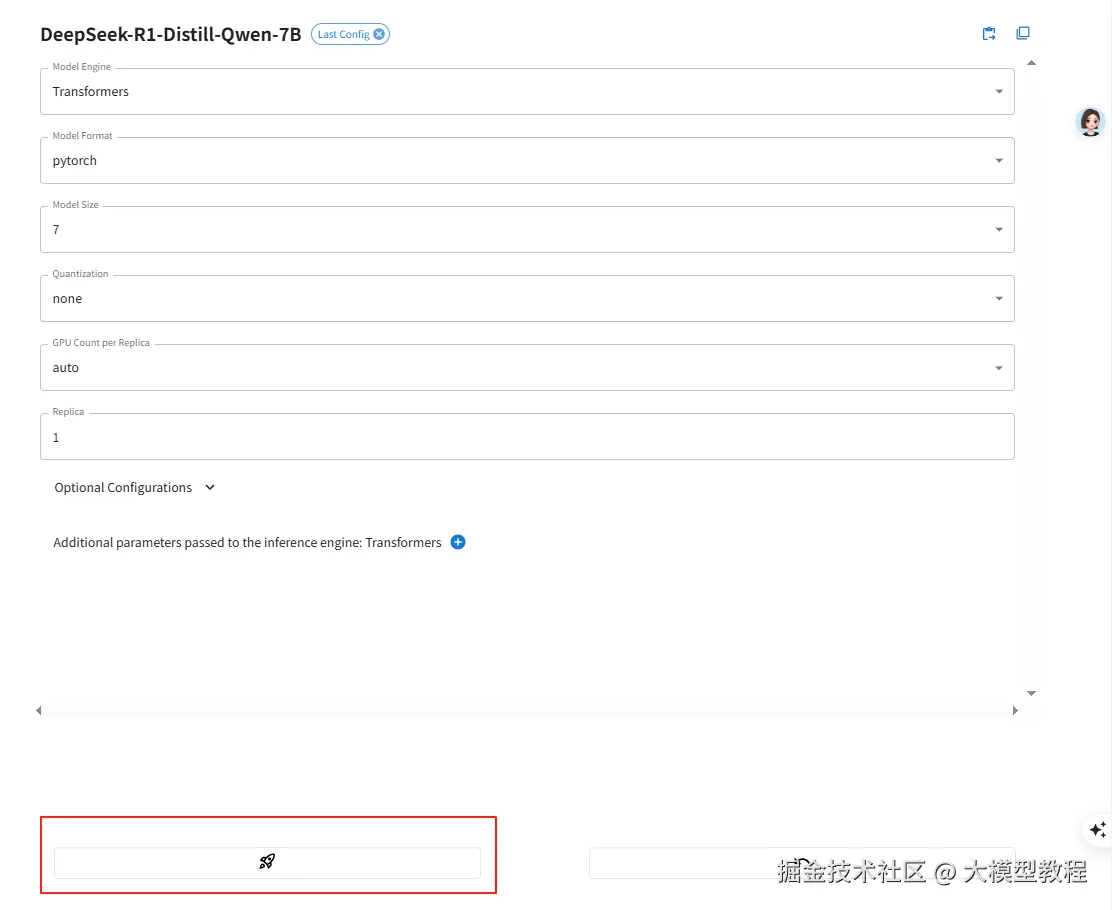Launch the model with the rocket button
This screenshot has height=910, width=1112.
(x=267, y=862)
